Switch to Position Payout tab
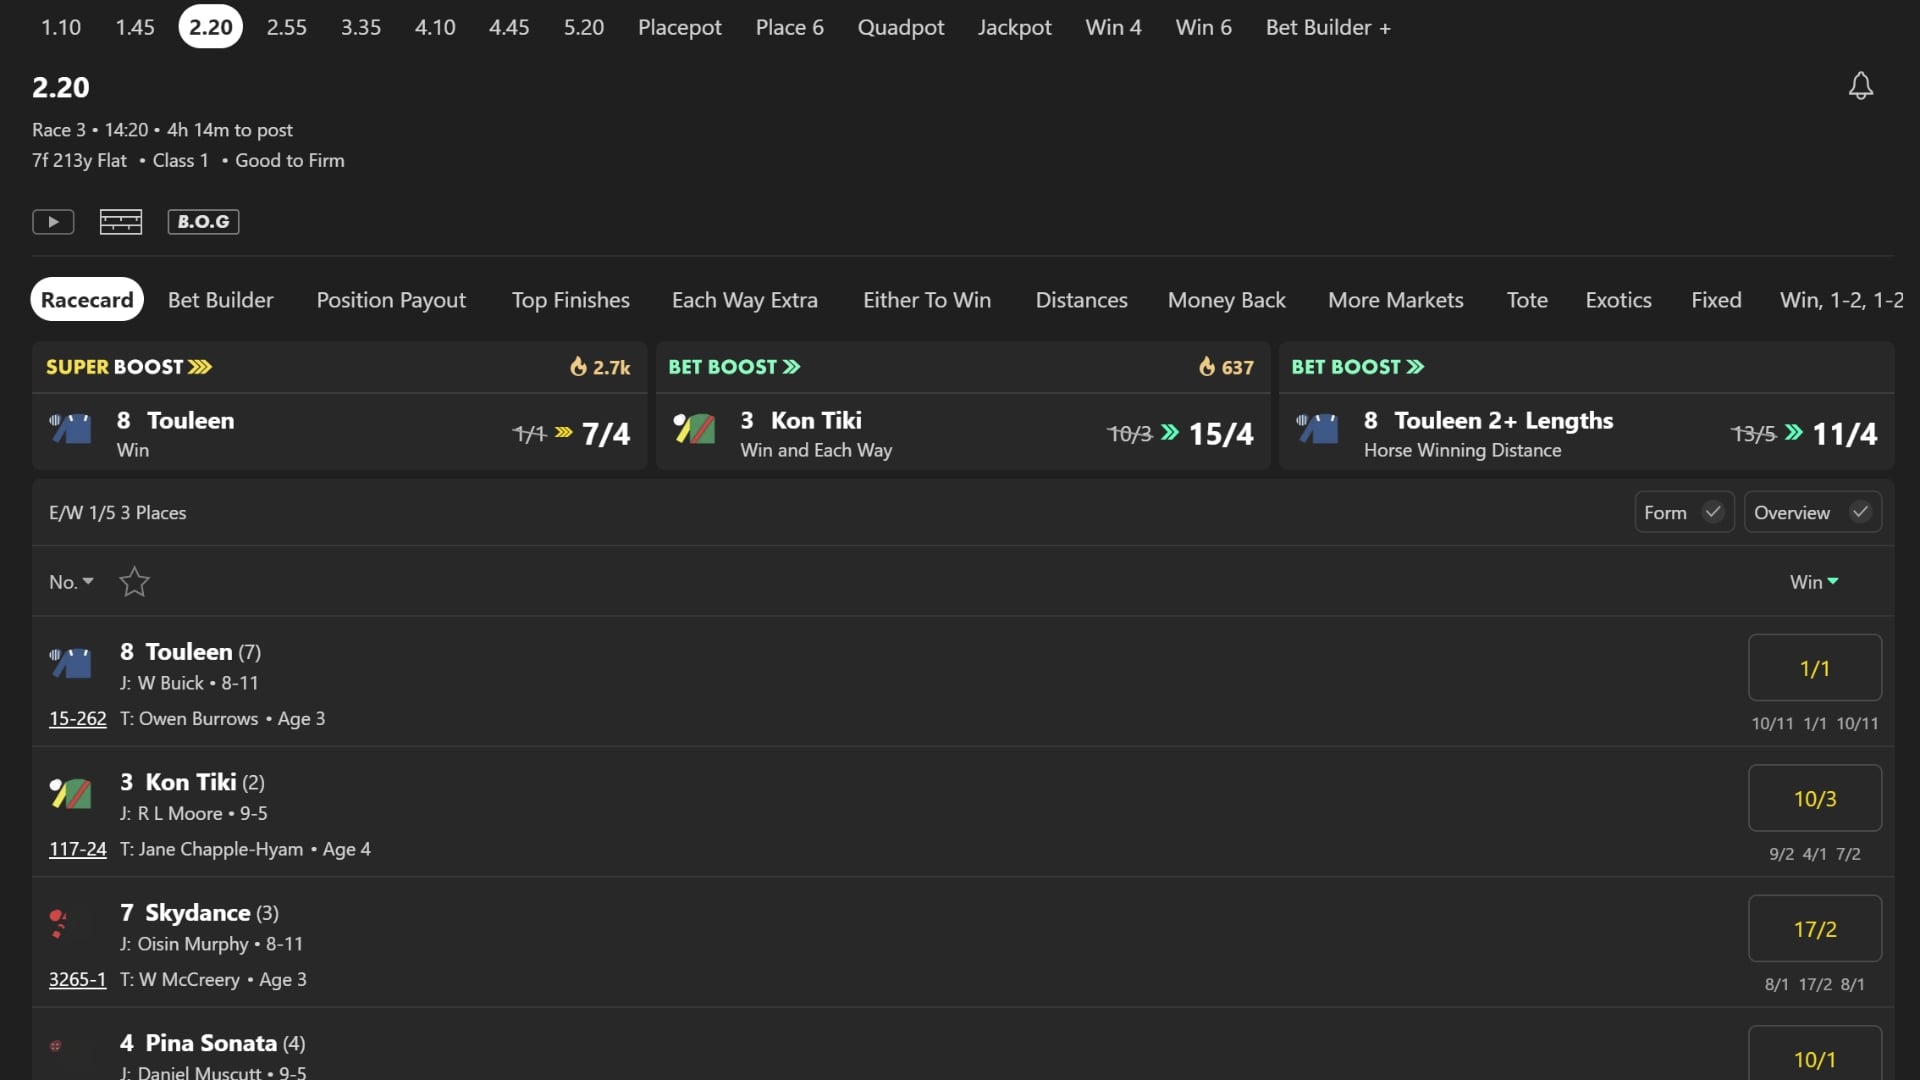This screenshot has width=1920, height=1080. point(391,300)
